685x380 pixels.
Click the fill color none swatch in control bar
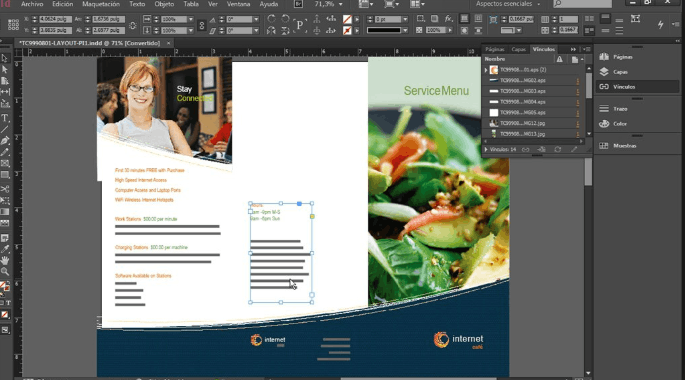(x=347, y=19)
